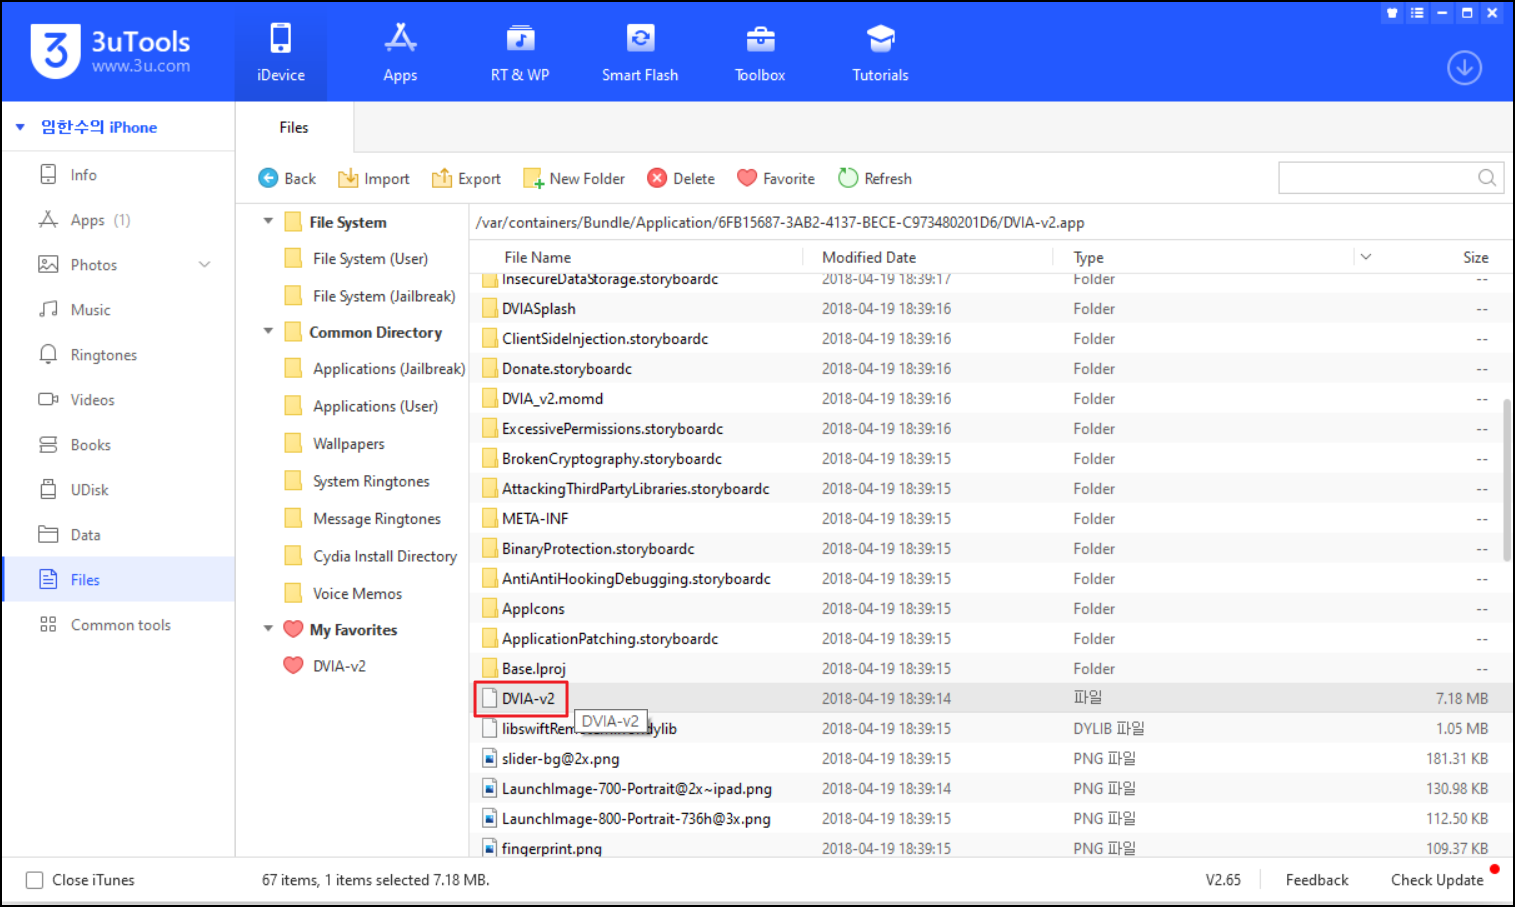Select the Wallpapers folder
Viewport: 1515px width, 907px height.
click(x=334, y=444)
